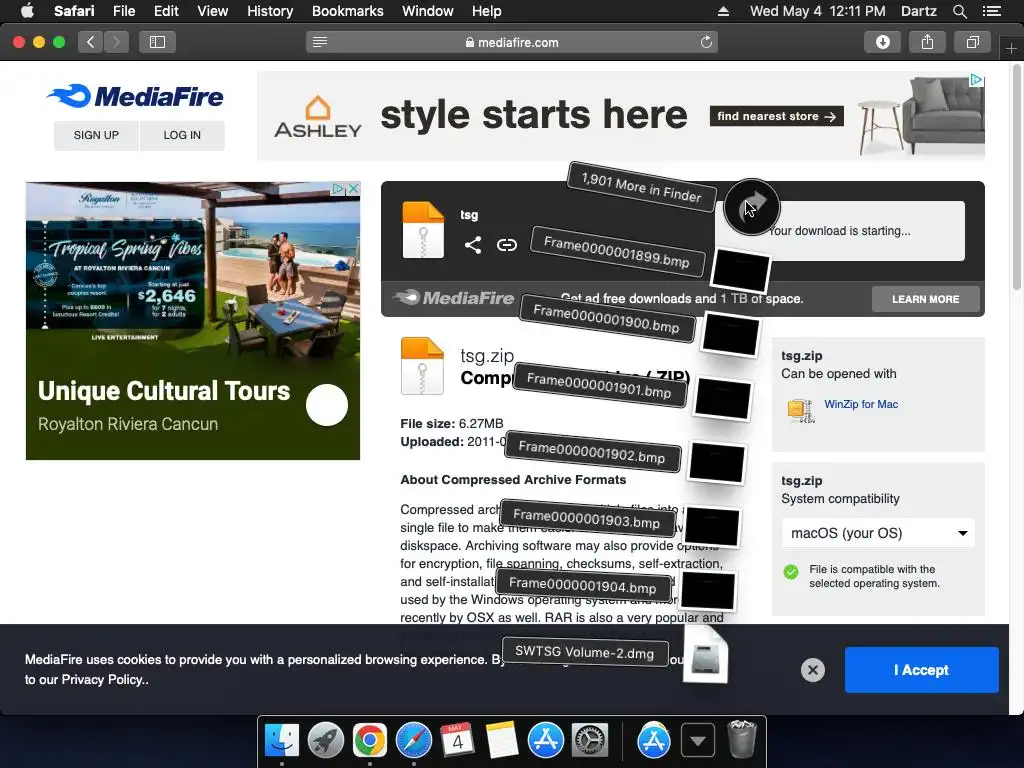Open Launchpad rocket in Dock
The height and width of the screenshot is (768, 1024).
(x=325, y=740)
